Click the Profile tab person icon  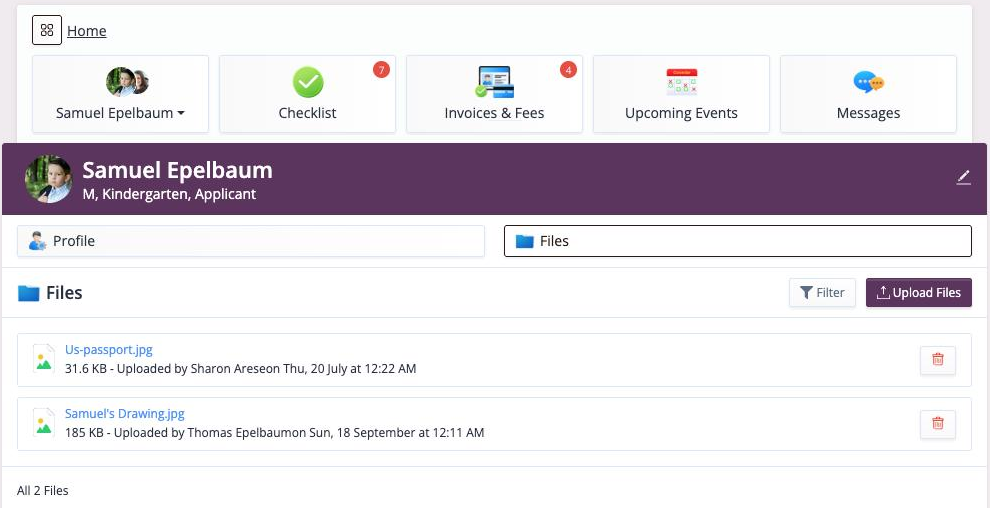38,241
